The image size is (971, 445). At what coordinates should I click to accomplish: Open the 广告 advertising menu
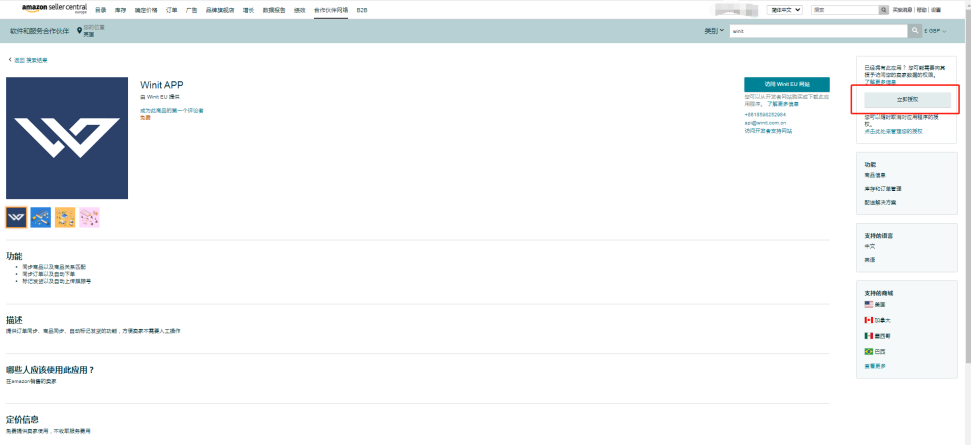191,10
